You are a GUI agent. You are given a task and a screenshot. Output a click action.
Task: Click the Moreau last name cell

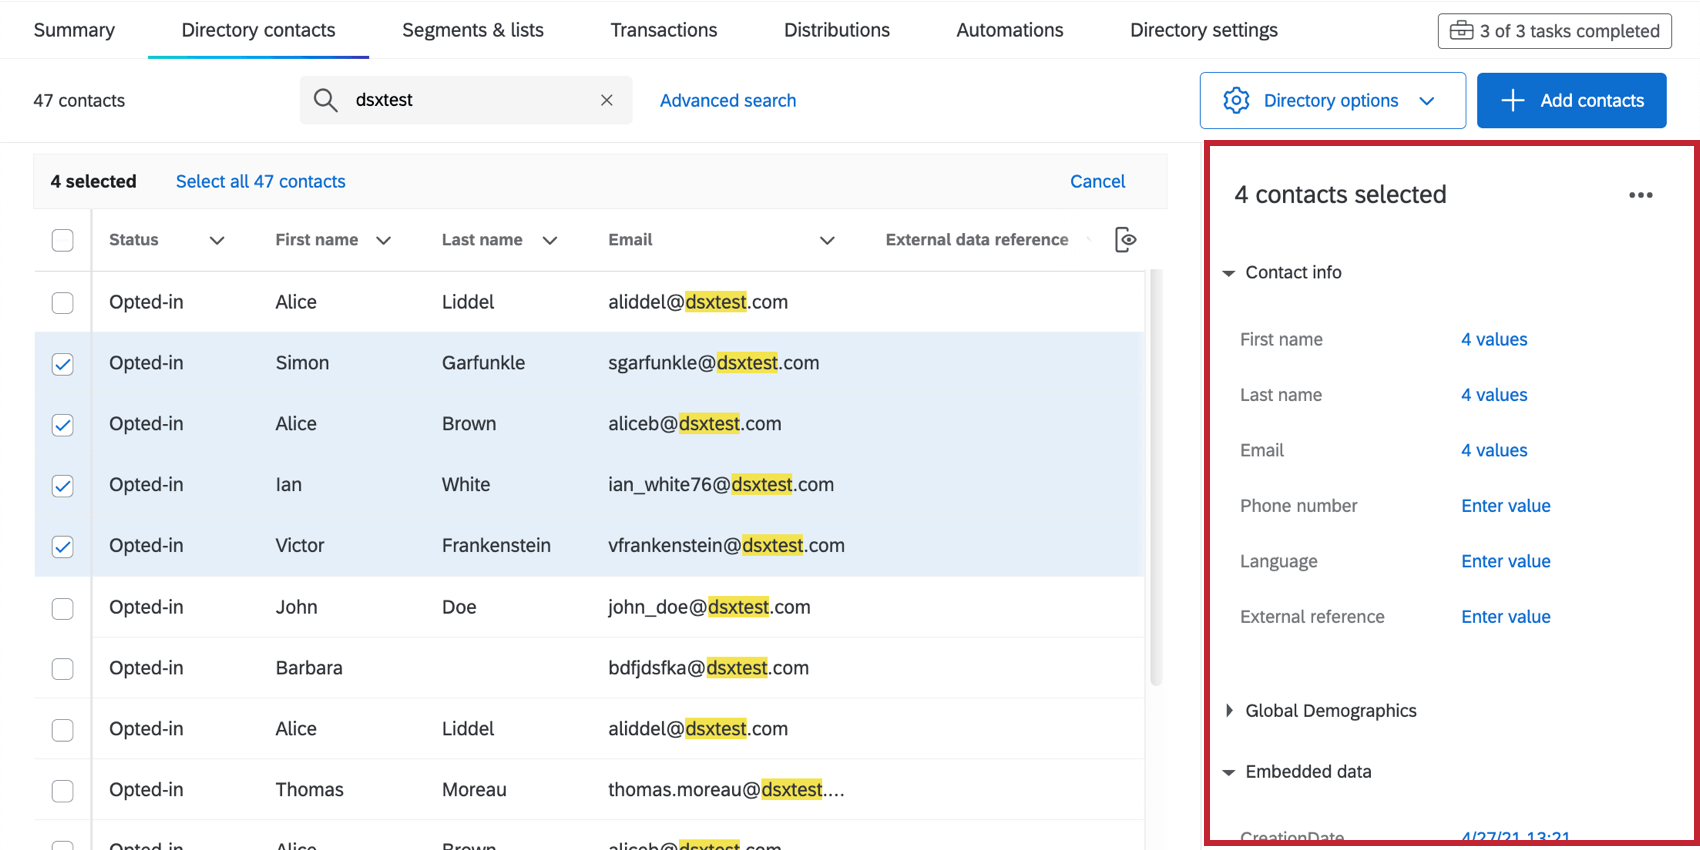[474, 790]
